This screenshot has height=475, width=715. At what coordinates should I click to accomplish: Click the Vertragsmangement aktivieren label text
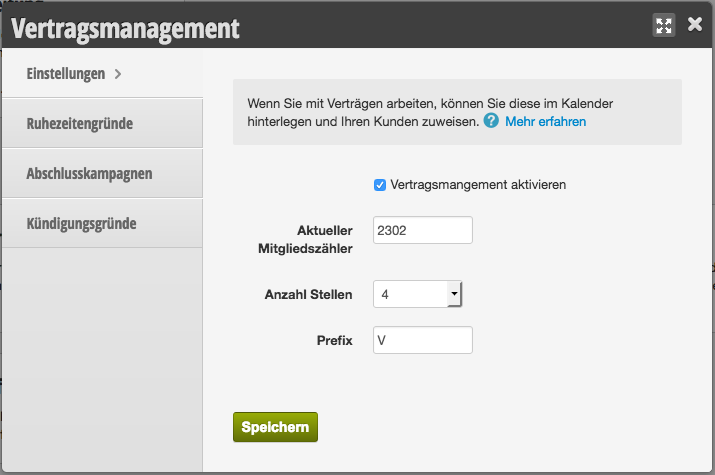click(478, 185)
